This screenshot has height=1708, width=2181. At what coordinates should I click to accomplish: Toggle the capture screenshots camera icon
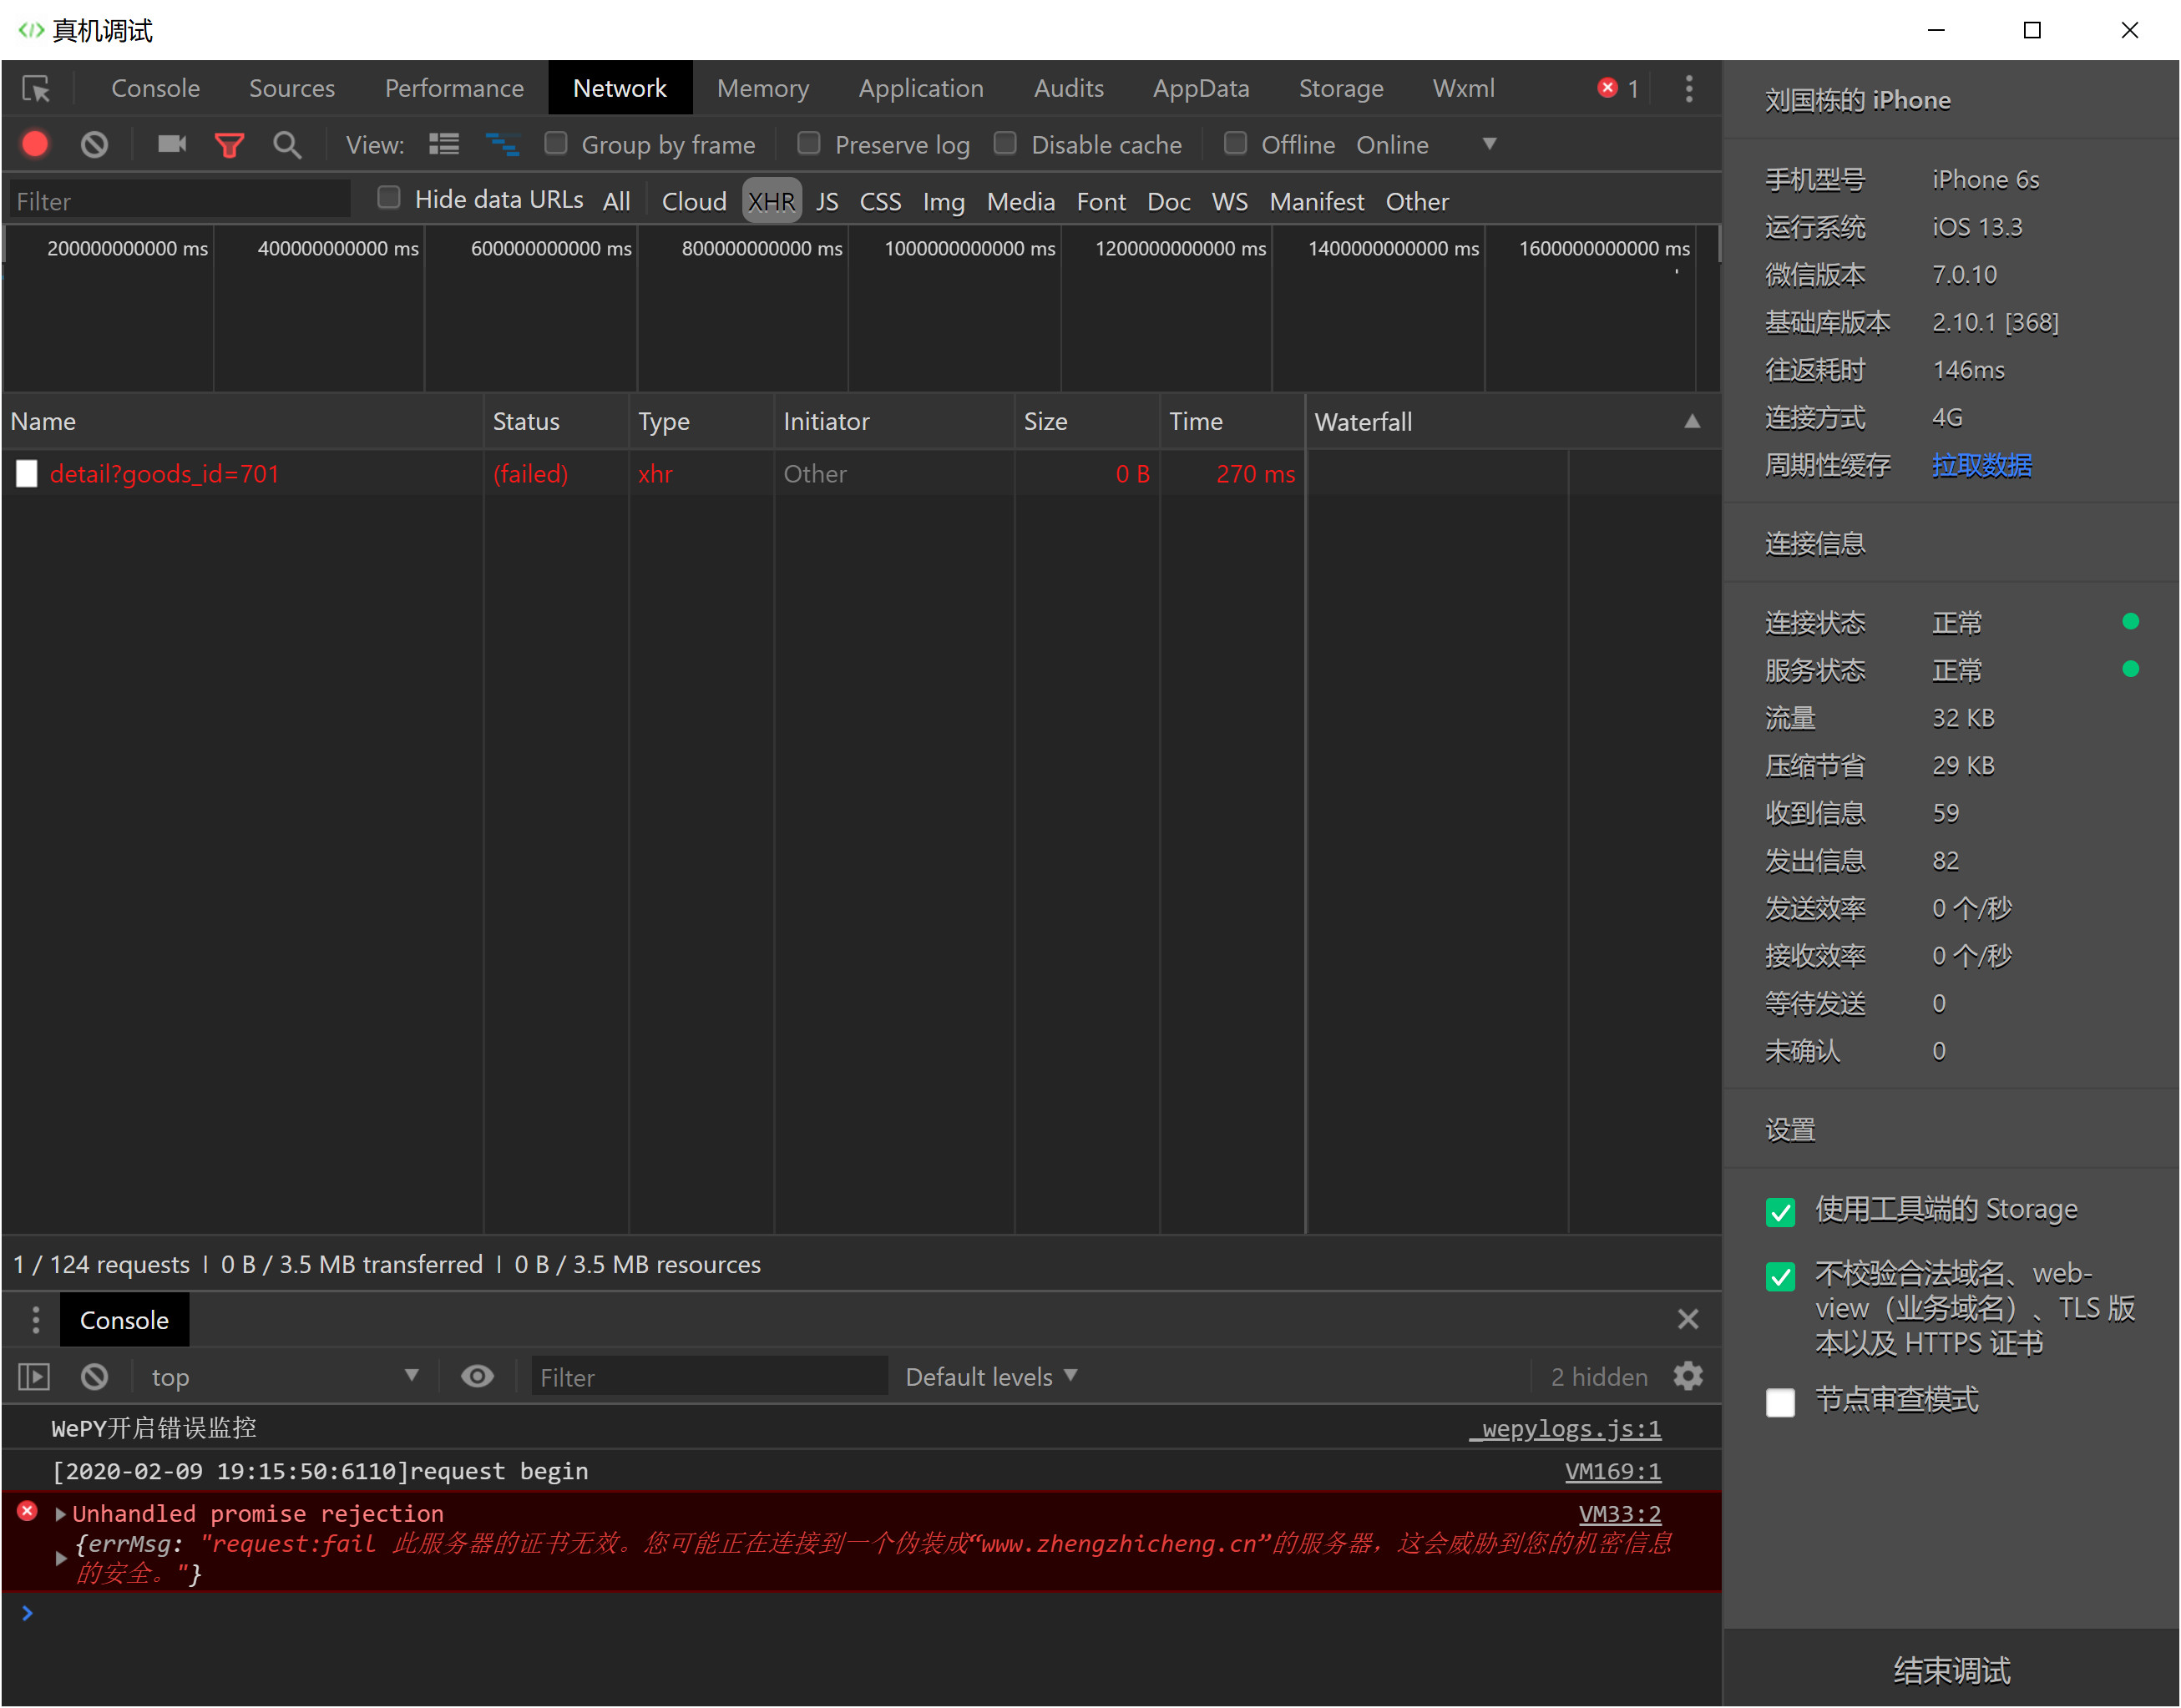(x=172, y=145)
